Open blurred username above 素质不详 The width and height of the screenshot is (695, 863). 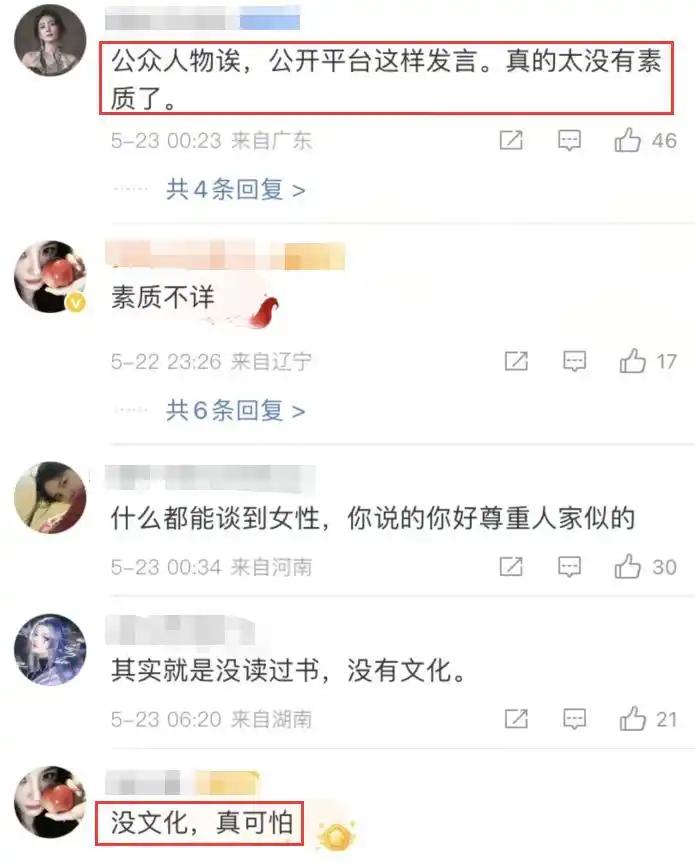225,255
